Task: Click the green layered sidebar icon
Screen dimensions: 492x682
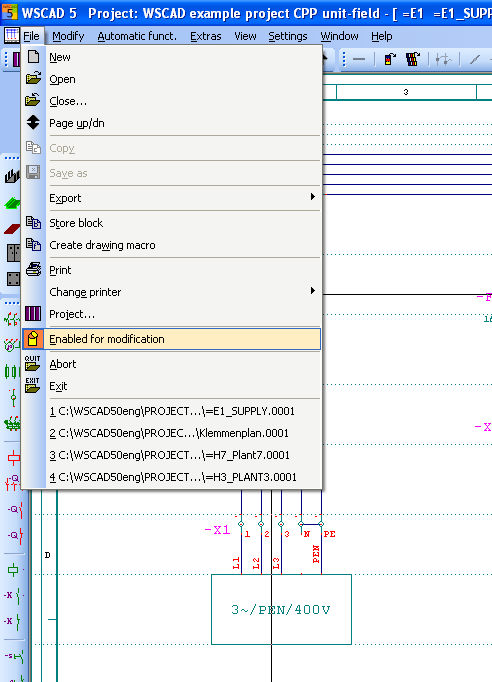Action: click(x=12, y=202)
